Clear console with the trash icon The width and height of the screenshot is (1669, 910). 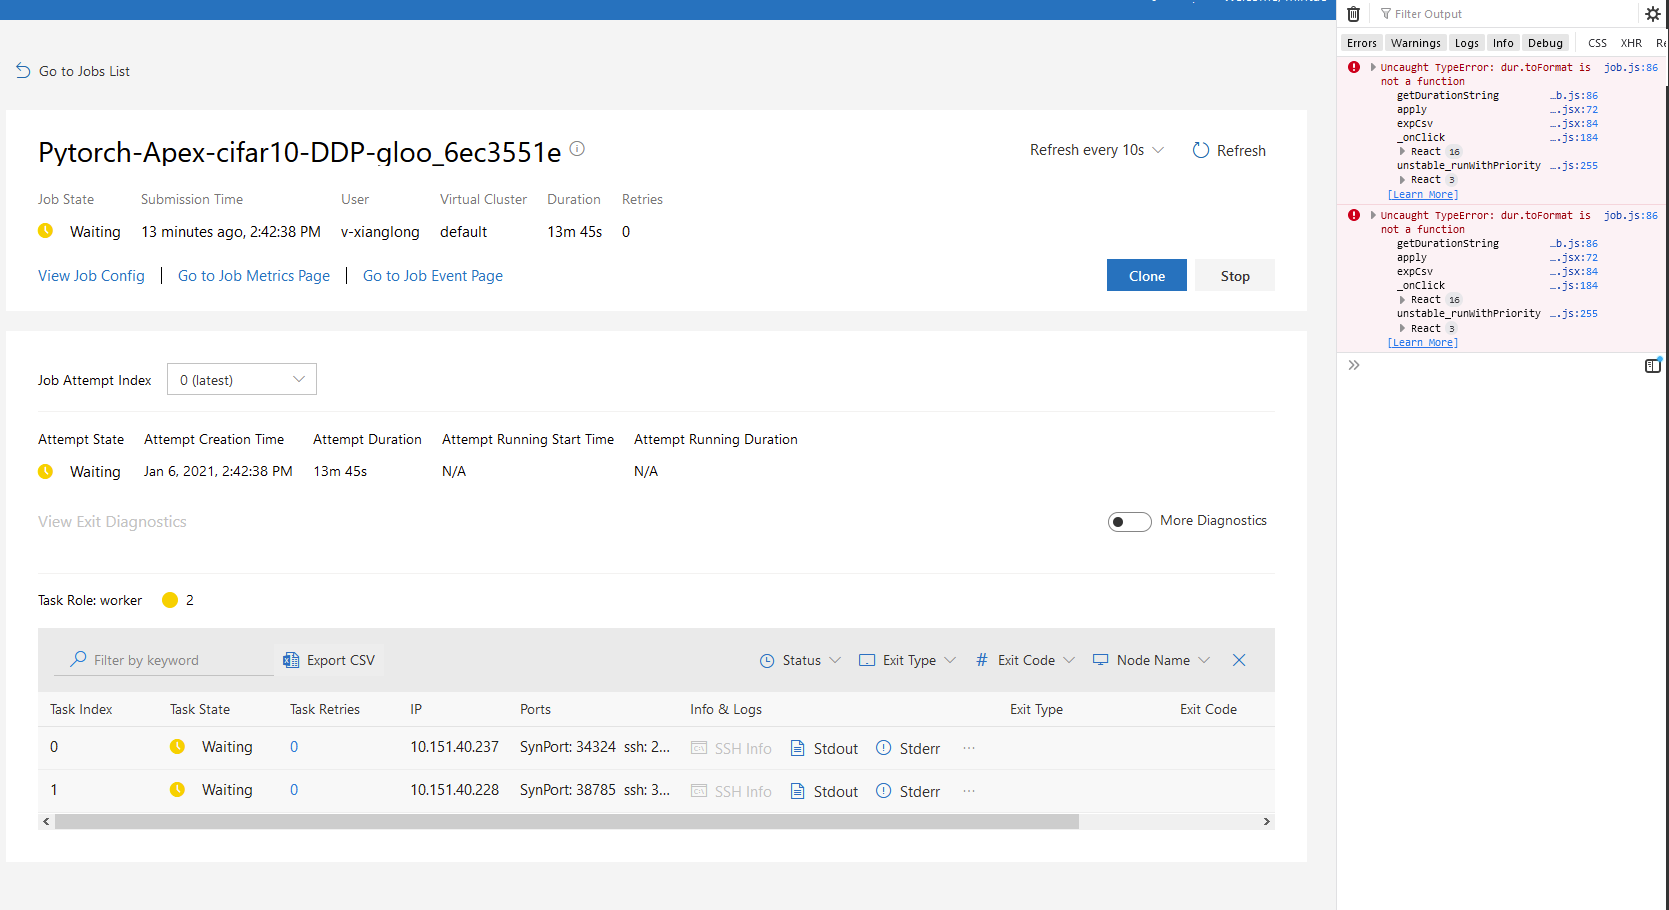1353,13
